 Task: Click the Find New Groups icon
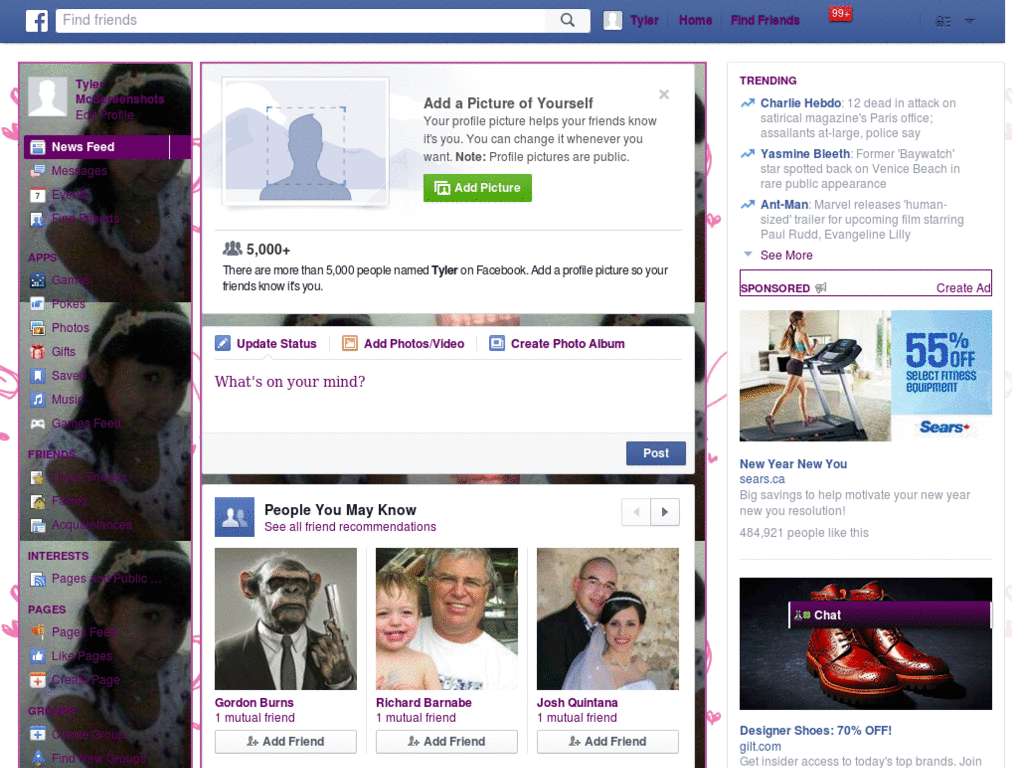click(37, 758)
